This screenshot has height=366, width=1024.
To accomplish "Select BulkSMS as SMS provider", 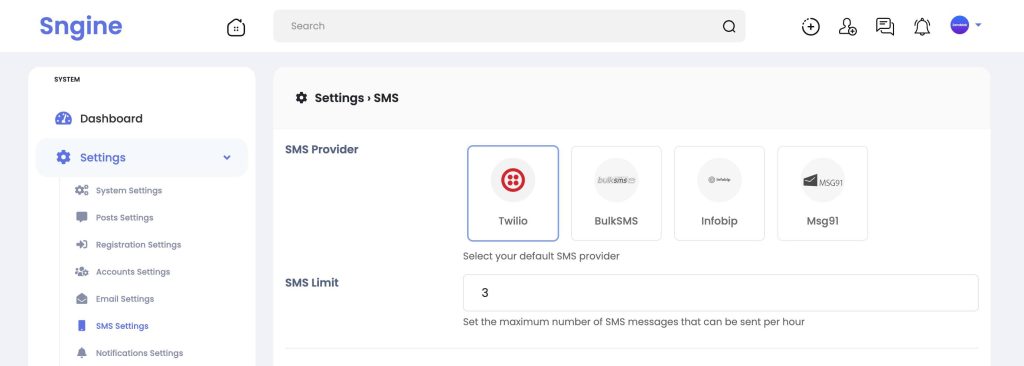I will click(x=616, y=193).
